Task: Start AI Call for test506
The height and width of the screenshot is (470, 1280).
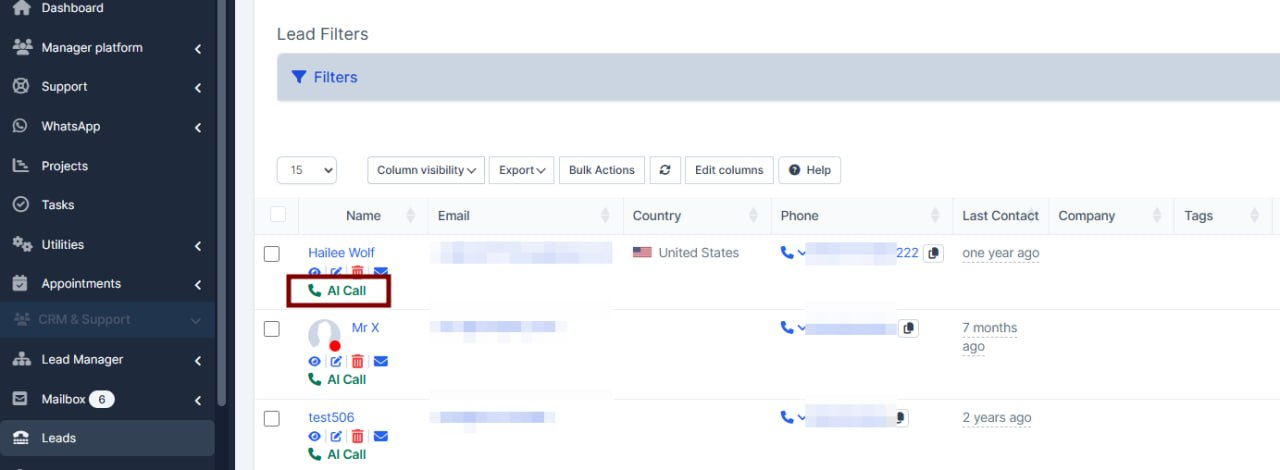Action: [x=337, y=454]
